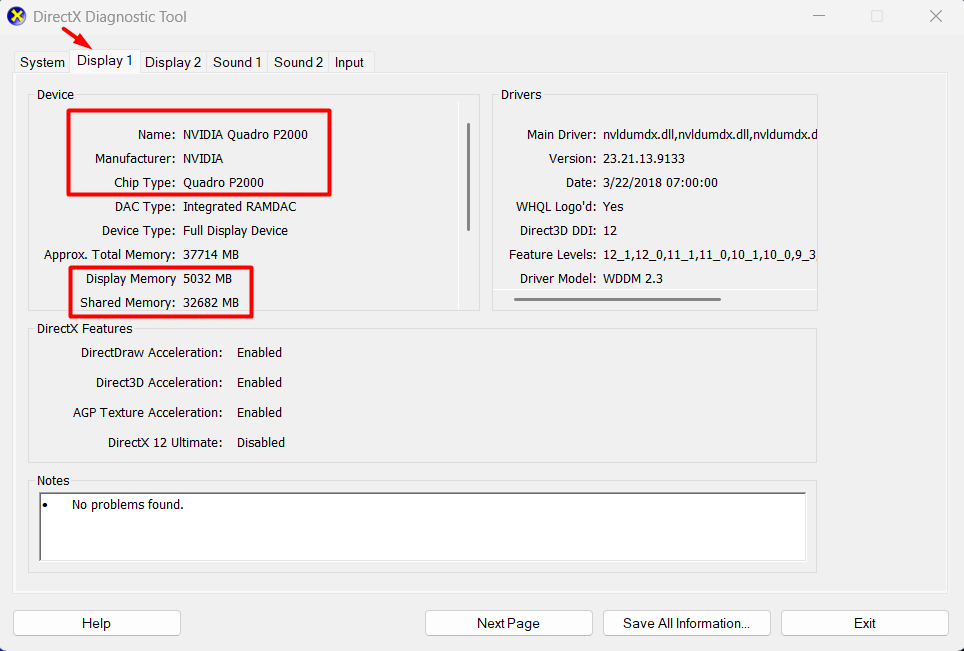This screenshot has width=964, height=651.
Task: Switch to the System tab
Action: 42,62
